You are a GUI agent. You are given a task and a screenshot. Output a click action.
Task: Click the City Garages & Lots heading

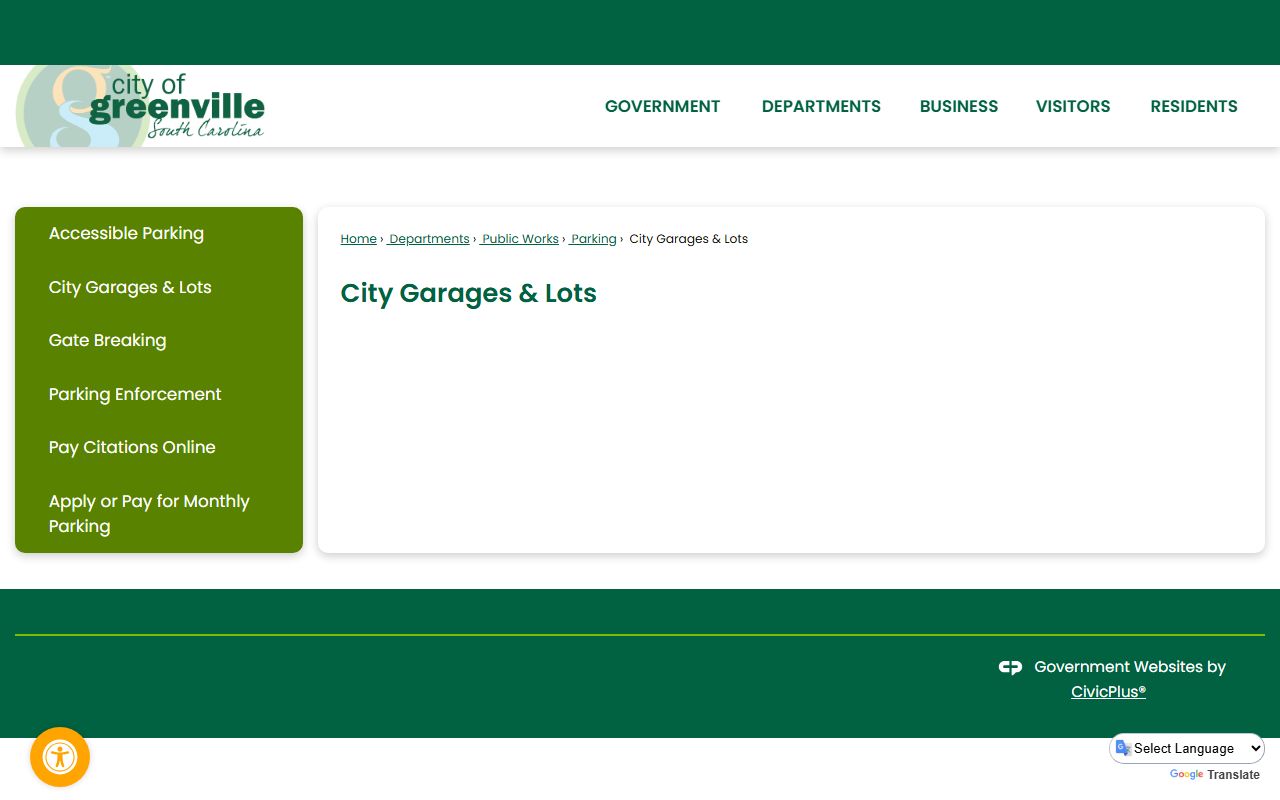click(468, 293)
